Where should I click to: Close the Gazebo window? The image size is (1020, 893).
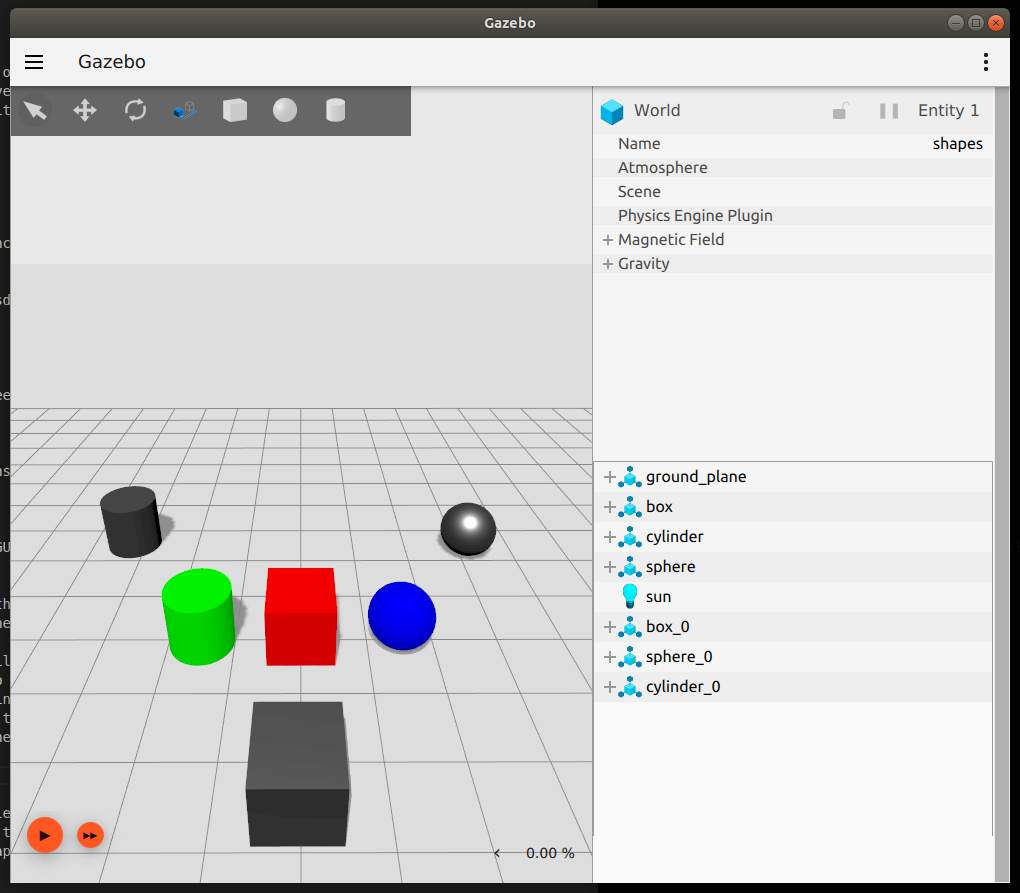(x=996, y=23)
